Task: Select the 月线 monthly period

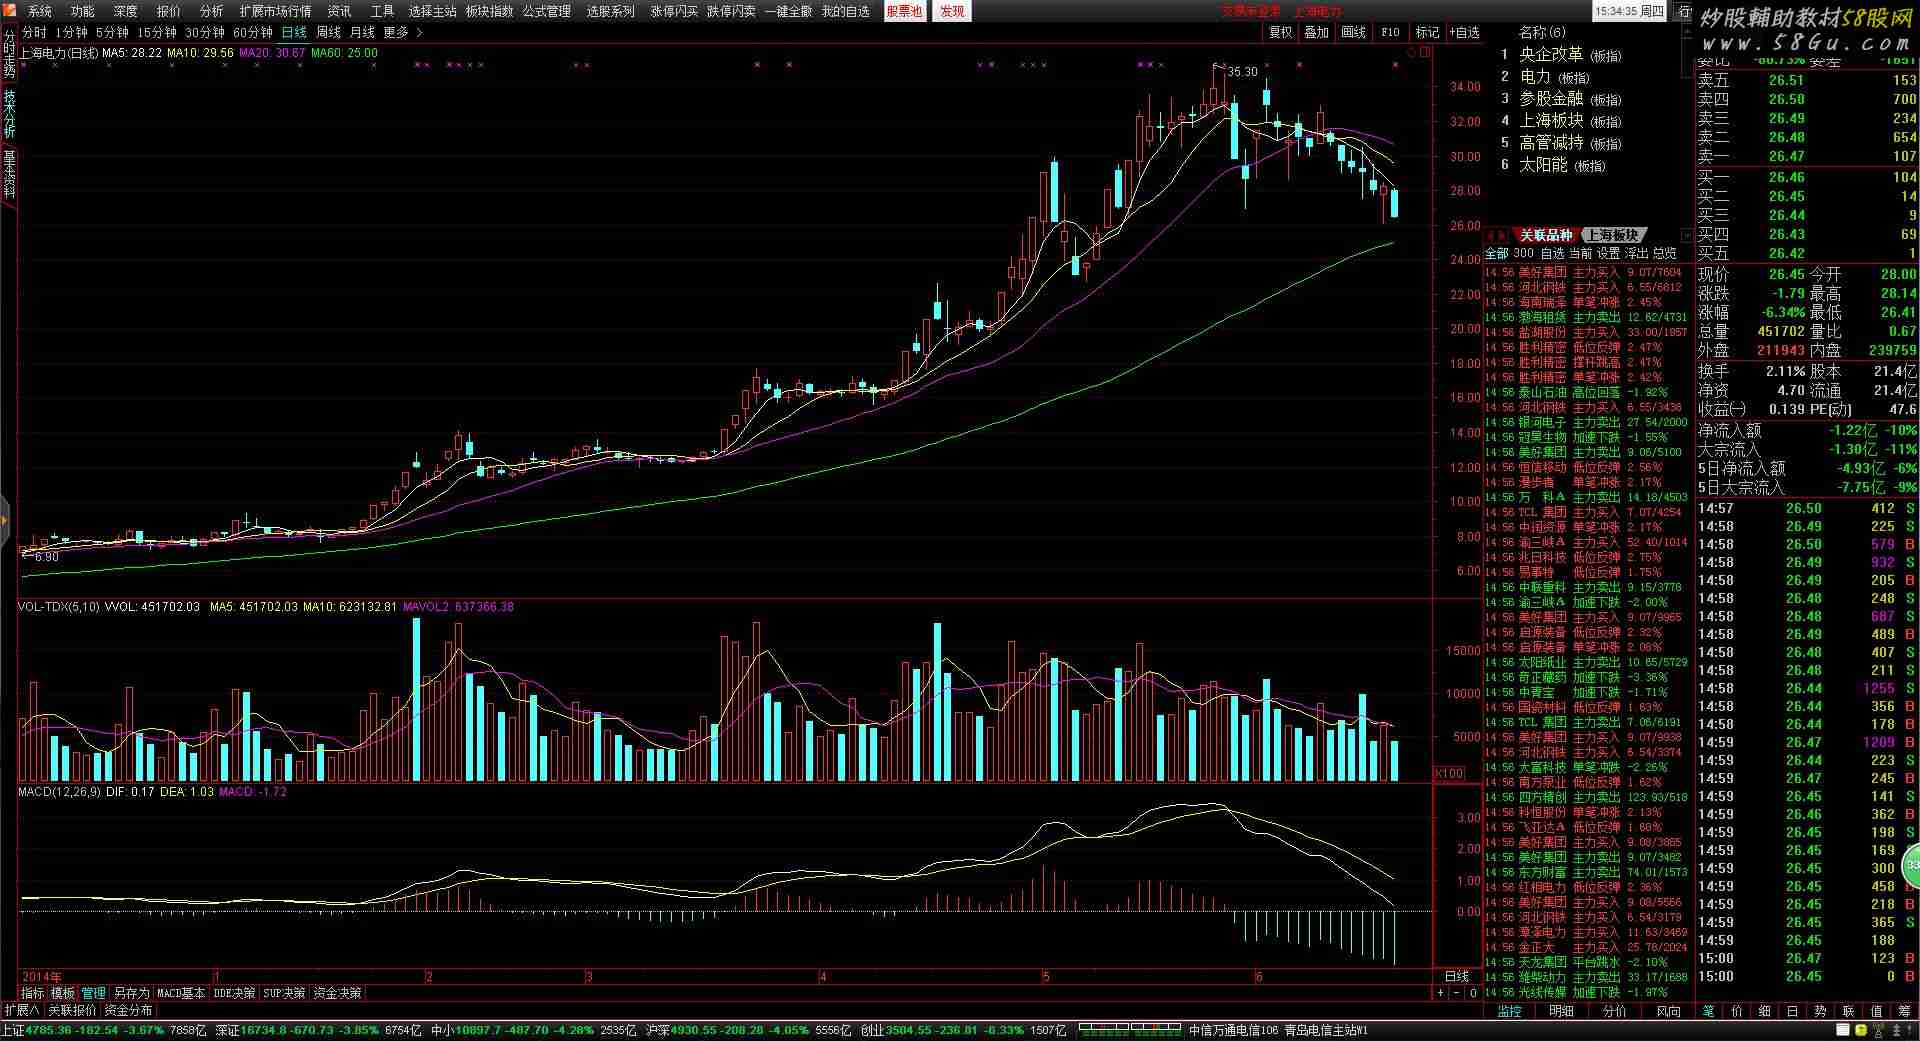Action: [362, 33]
